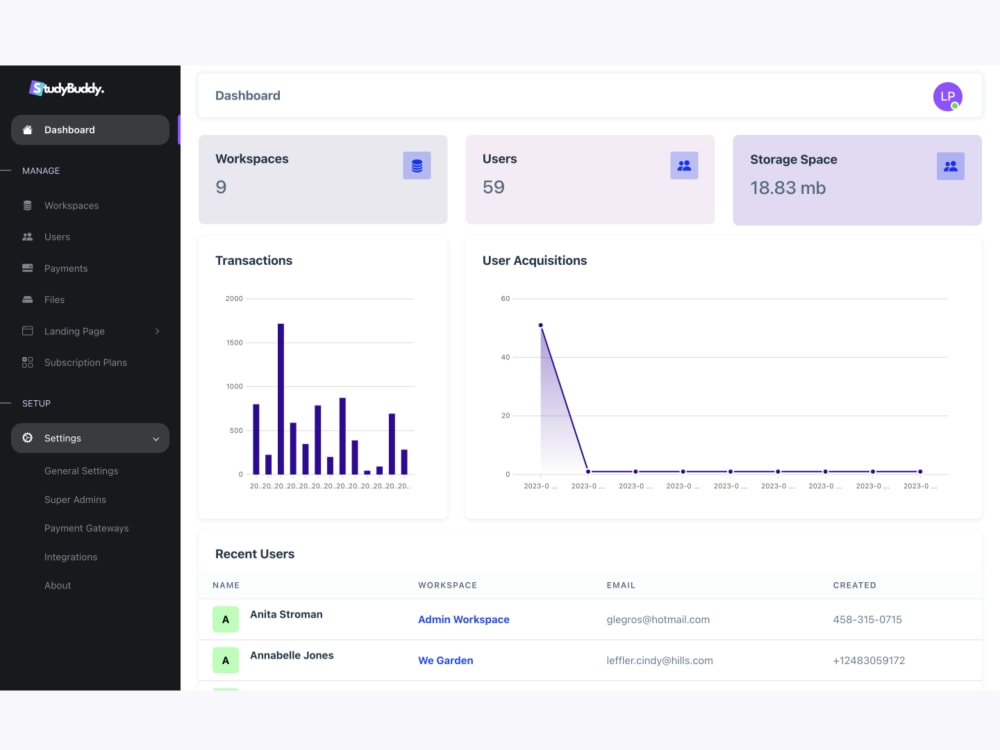The height and width of the screenshot is (750, 1000).
Task: Click the Storage Space card icon
Action: click(950, 166)
